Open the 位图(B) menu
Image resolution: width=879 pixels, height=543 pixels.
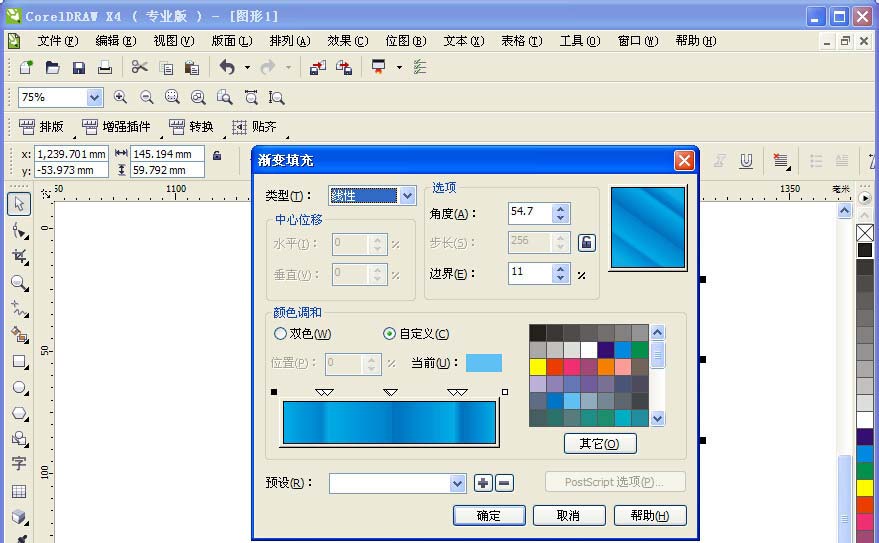[x=406, y=41]
